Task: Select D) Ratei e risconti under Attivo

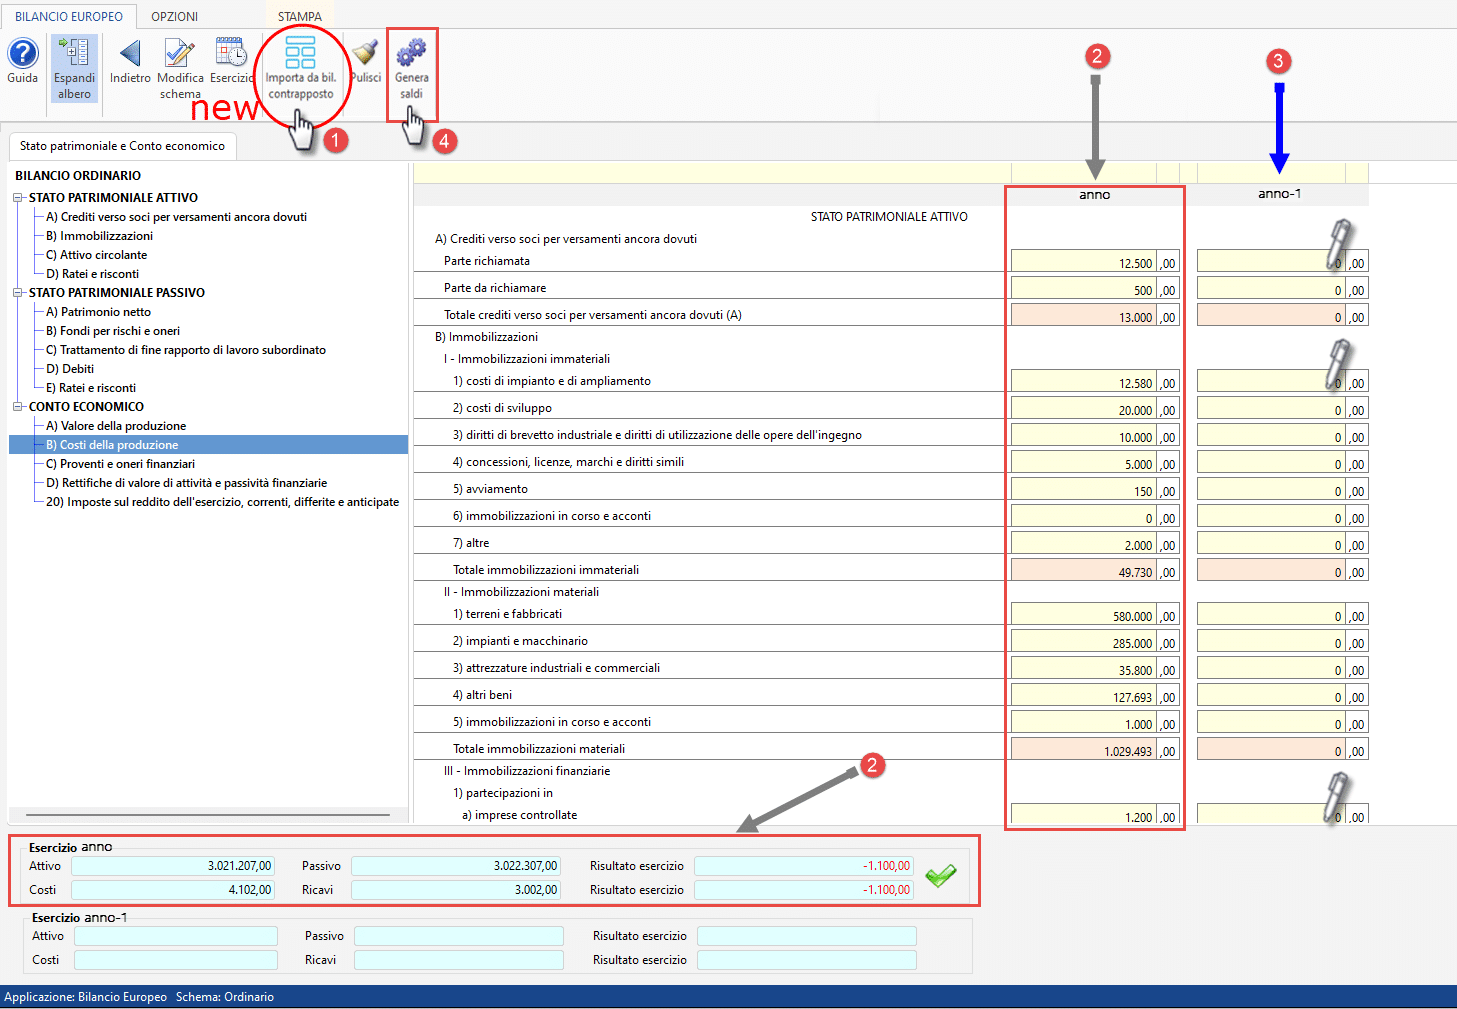Action: 92,274
